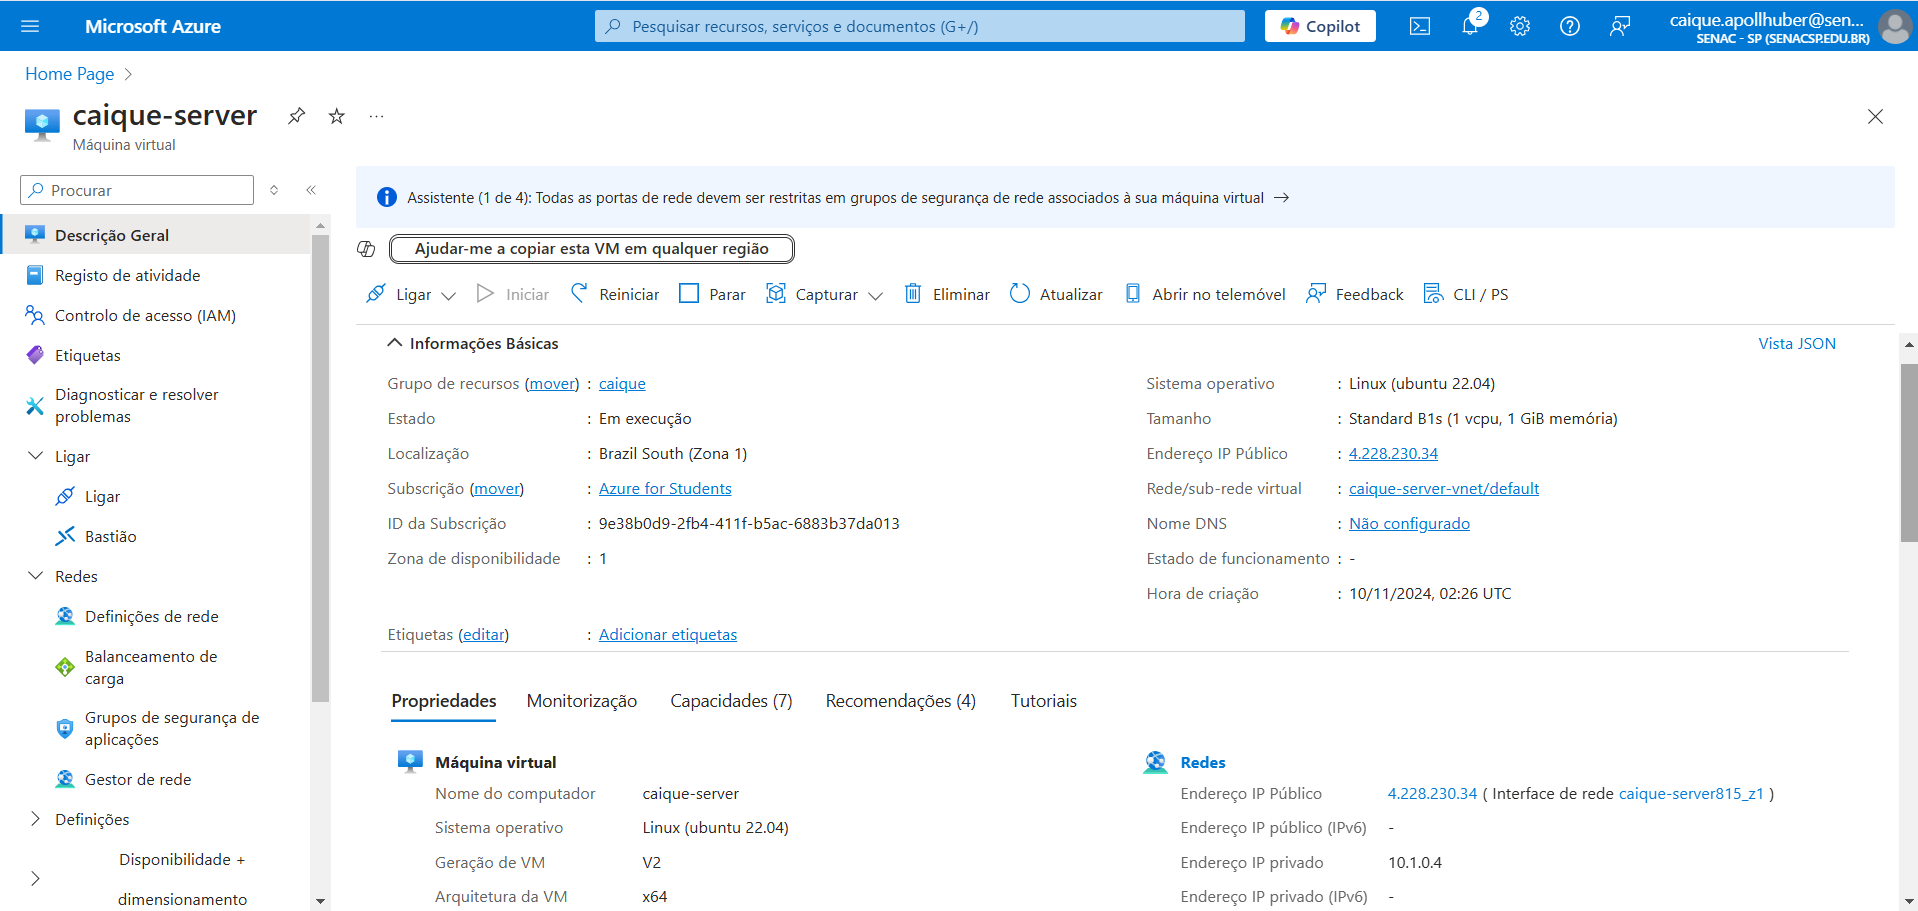The image size is (1918, 911).
Task: Expand the Definições group in sidebar
Action: 36,819
